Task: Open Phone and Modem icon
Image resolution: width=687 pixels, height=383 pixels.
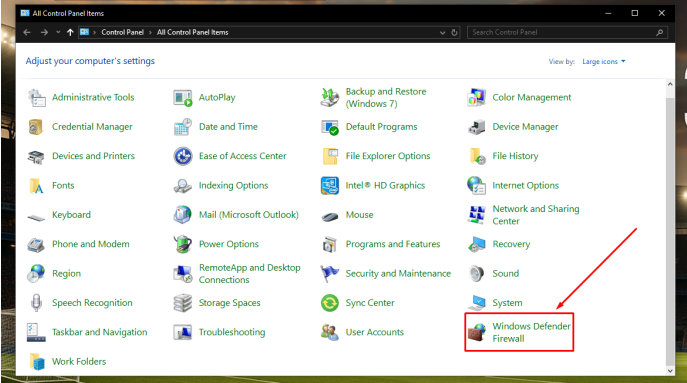Action: point(36,245)
